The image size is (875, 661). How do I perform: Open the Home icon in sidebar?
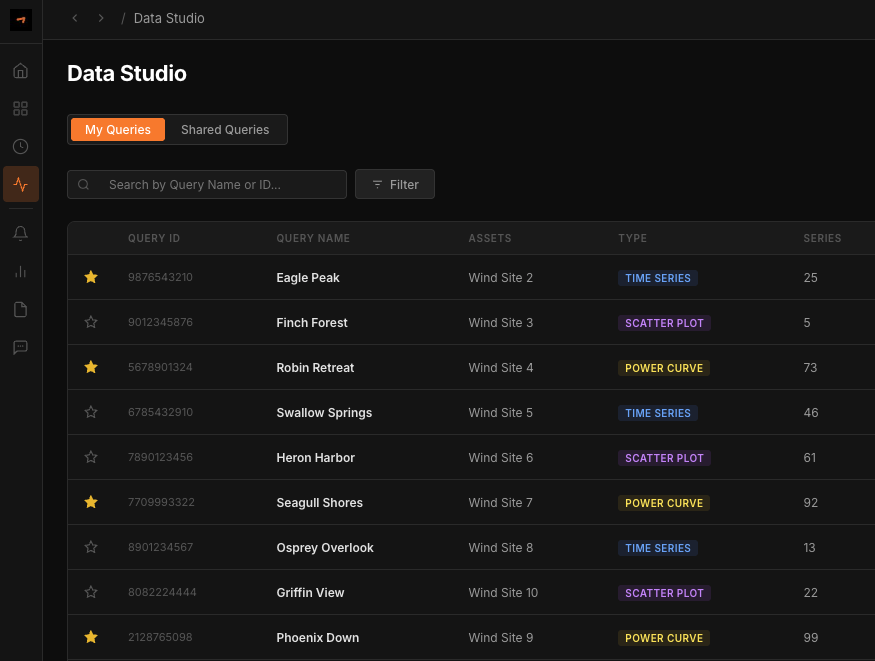[21, 71]
